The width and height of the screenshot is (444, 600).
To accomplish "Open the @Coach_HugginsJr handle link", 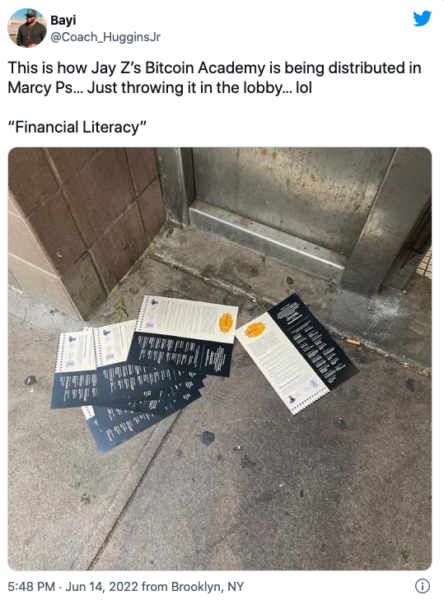I will 106,37.
